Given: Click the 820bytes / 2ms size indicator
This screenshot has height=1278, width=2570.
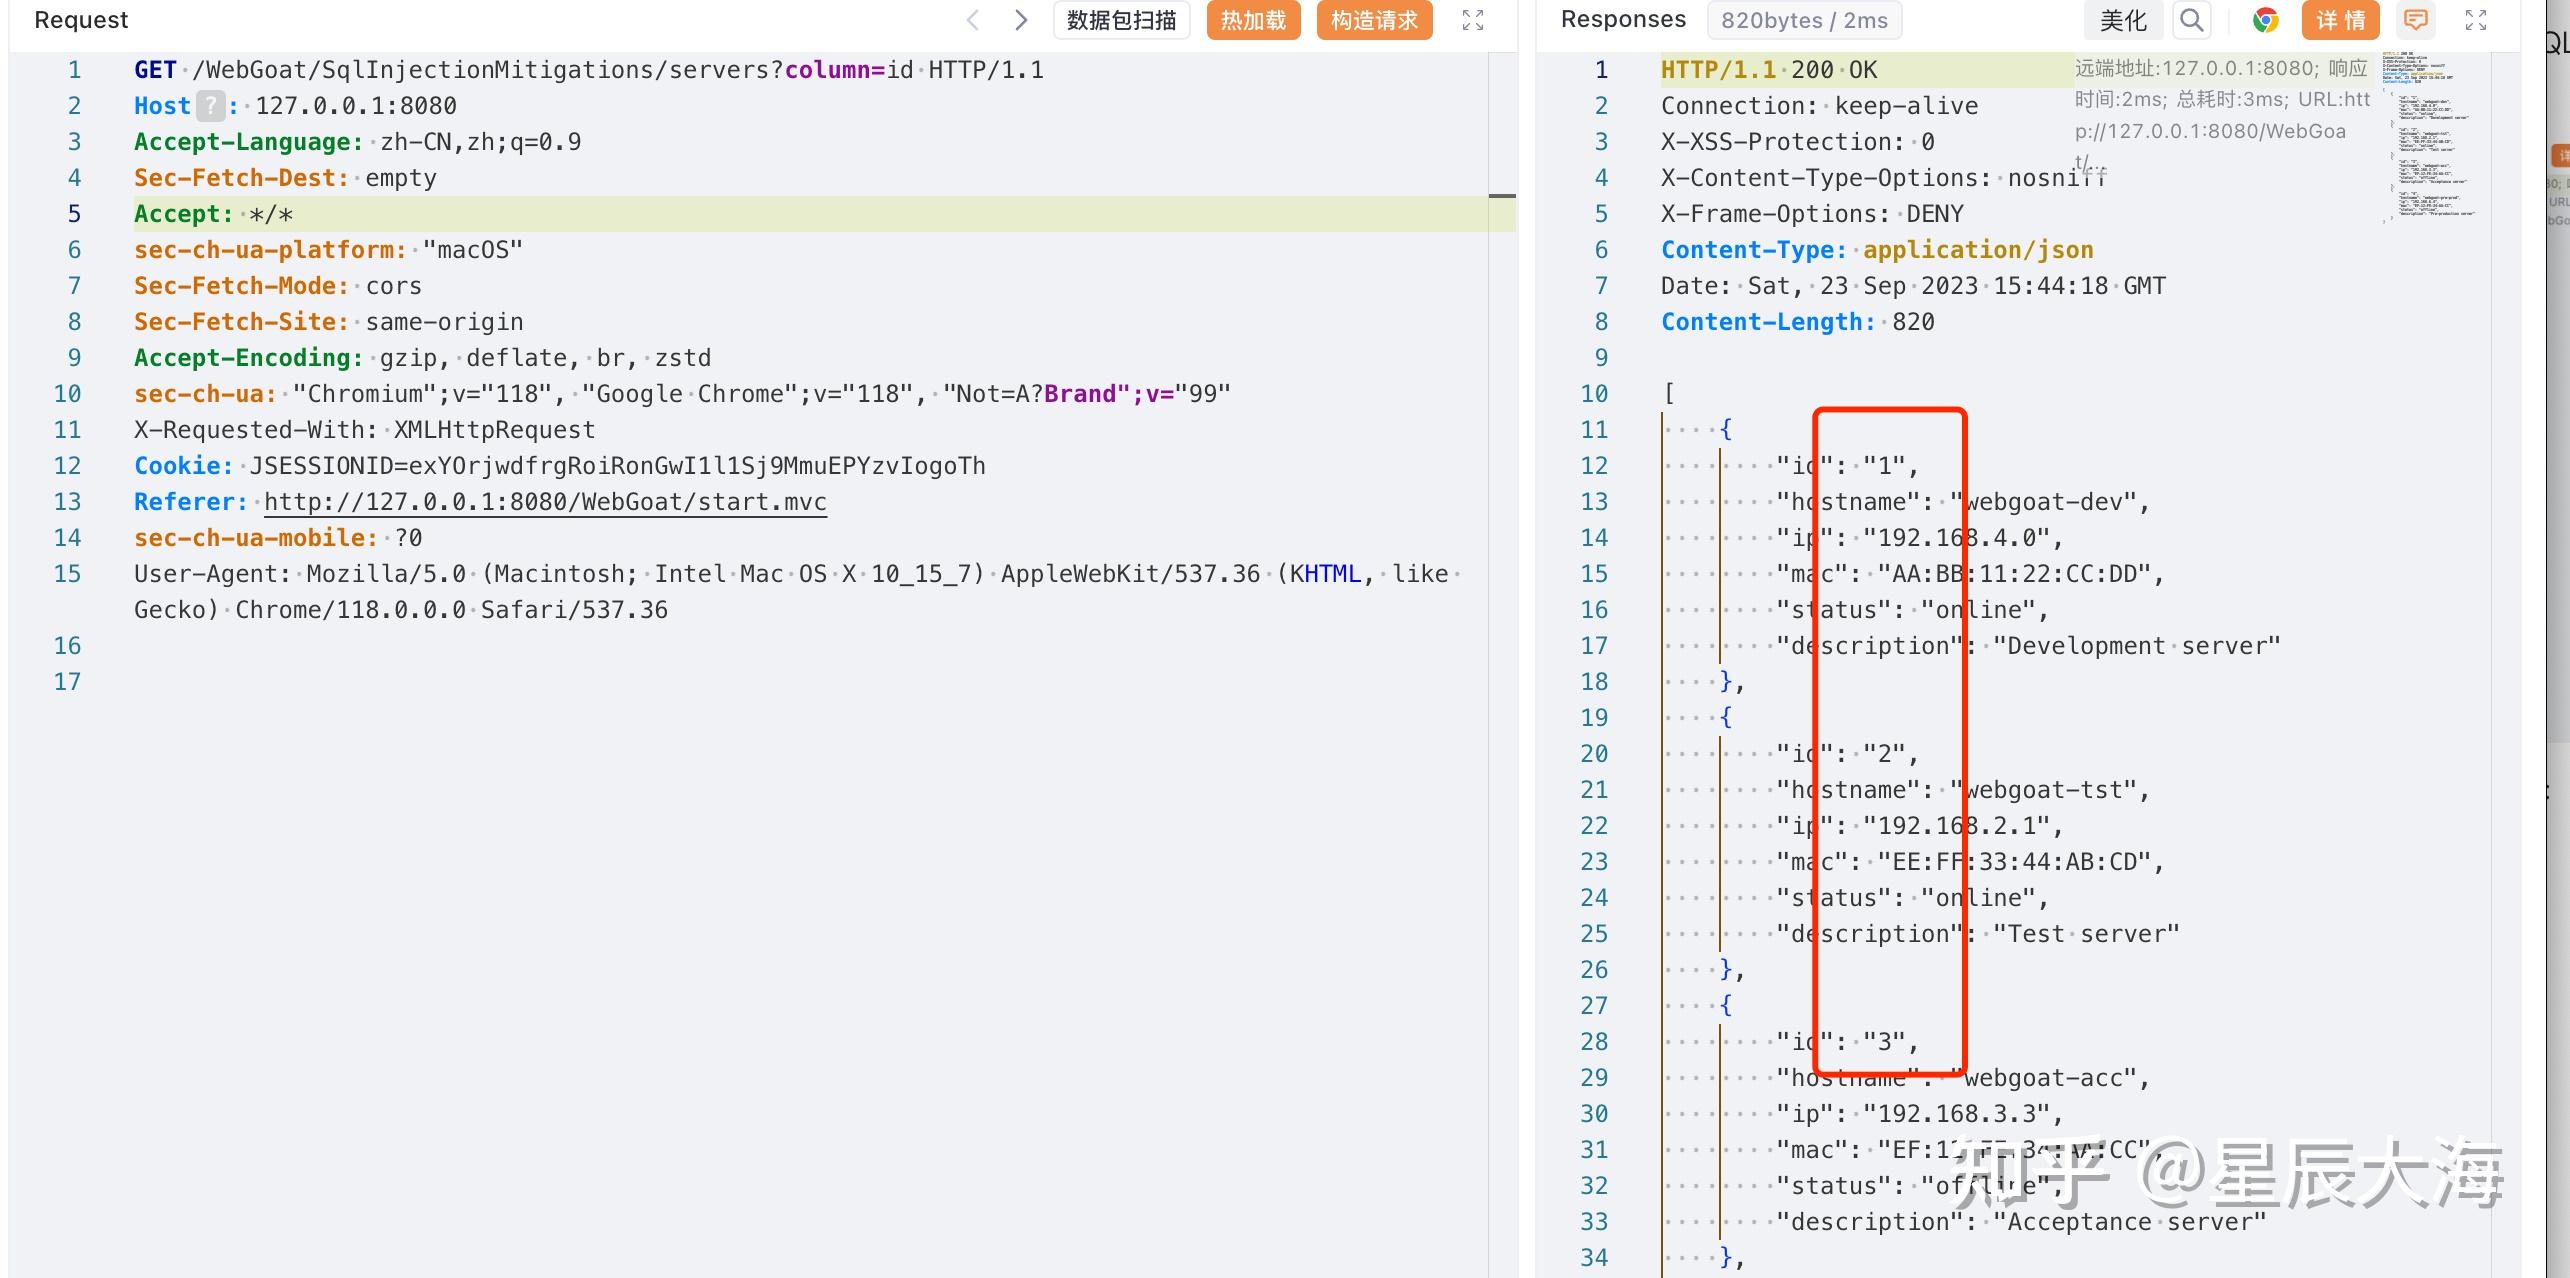Looking at the screenshot, I should 1804,20.
